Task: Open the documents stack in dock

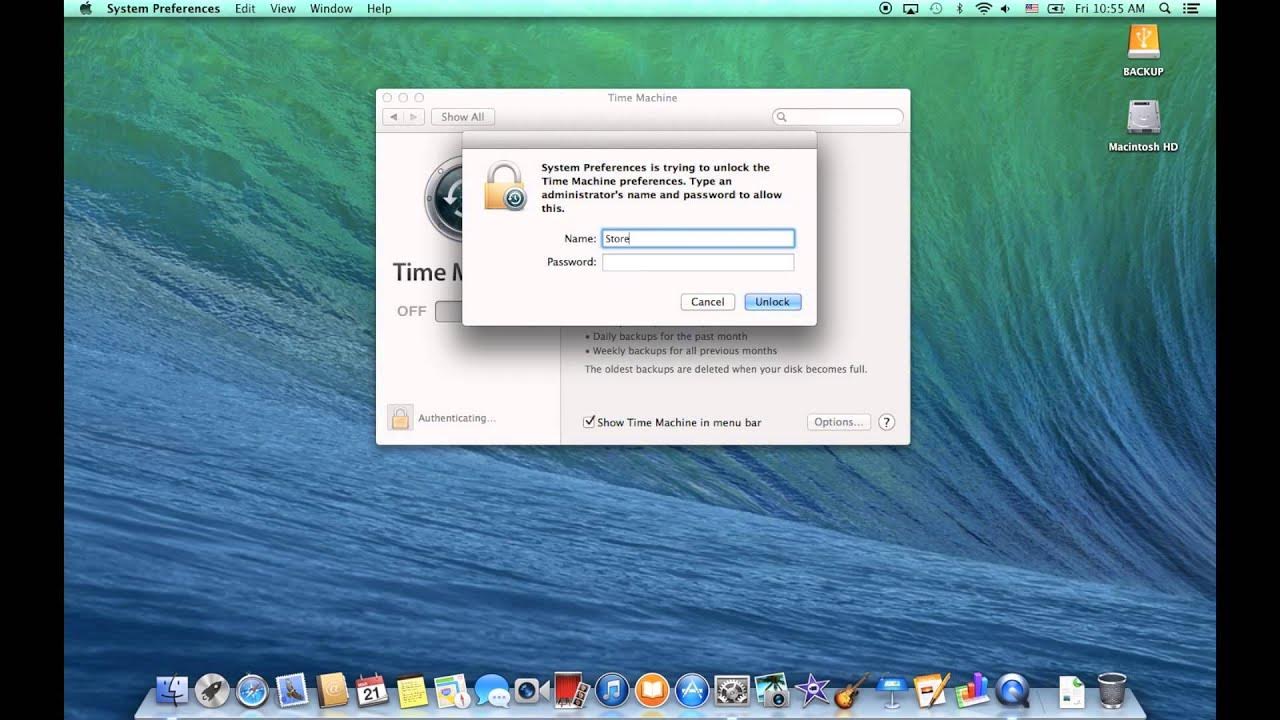Action: tap(1072, 690)
